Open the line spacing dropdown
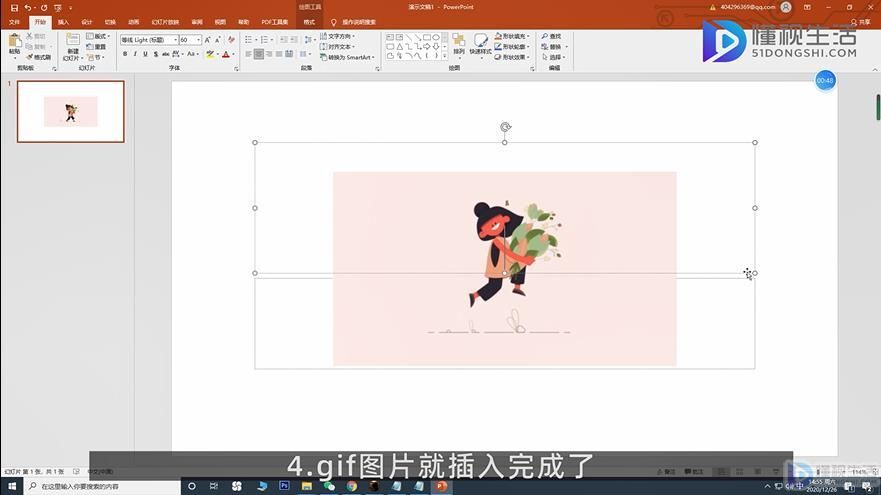 [x=309, y=40]
